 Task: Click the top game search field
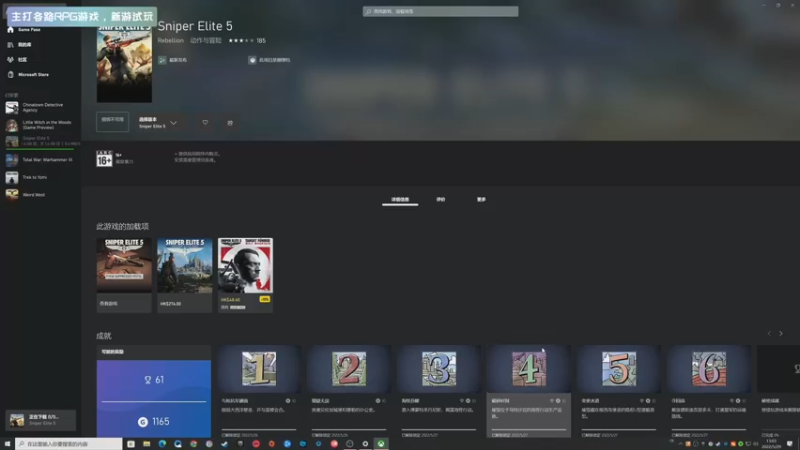pos(440,11)
